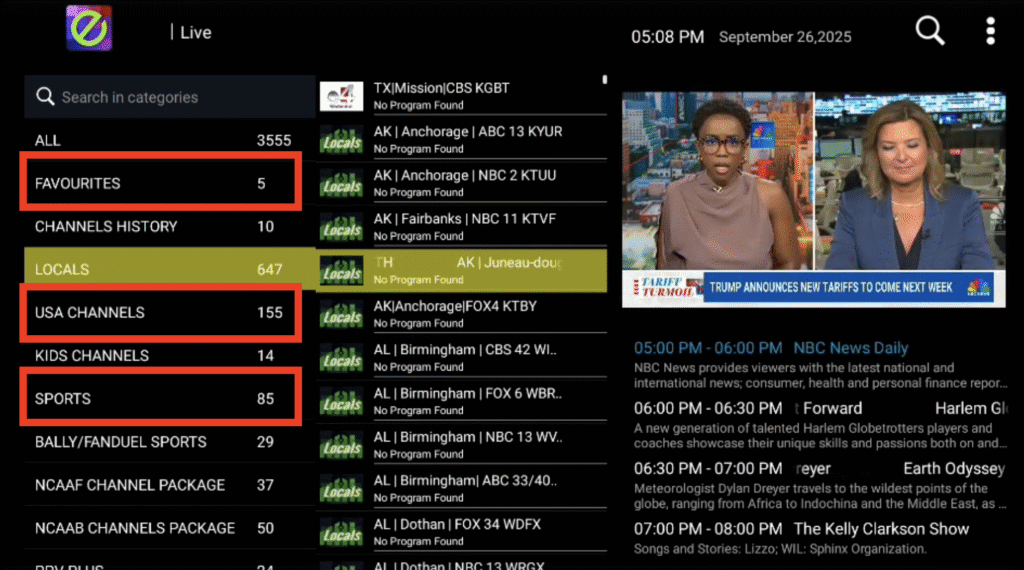Play AL | Birmingham | FOX 6 channel

click(x=462, y=402)
